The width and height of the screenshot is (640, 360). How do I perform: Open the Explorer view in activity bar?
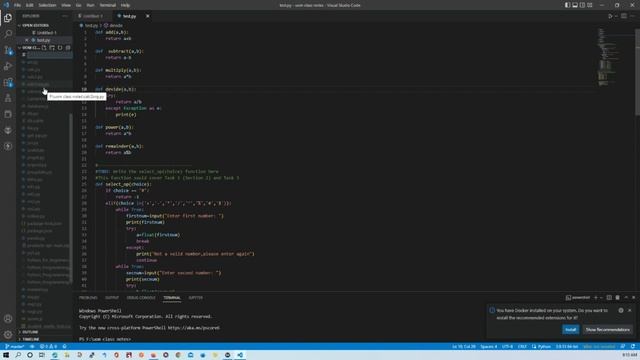(x=8, y=18)
